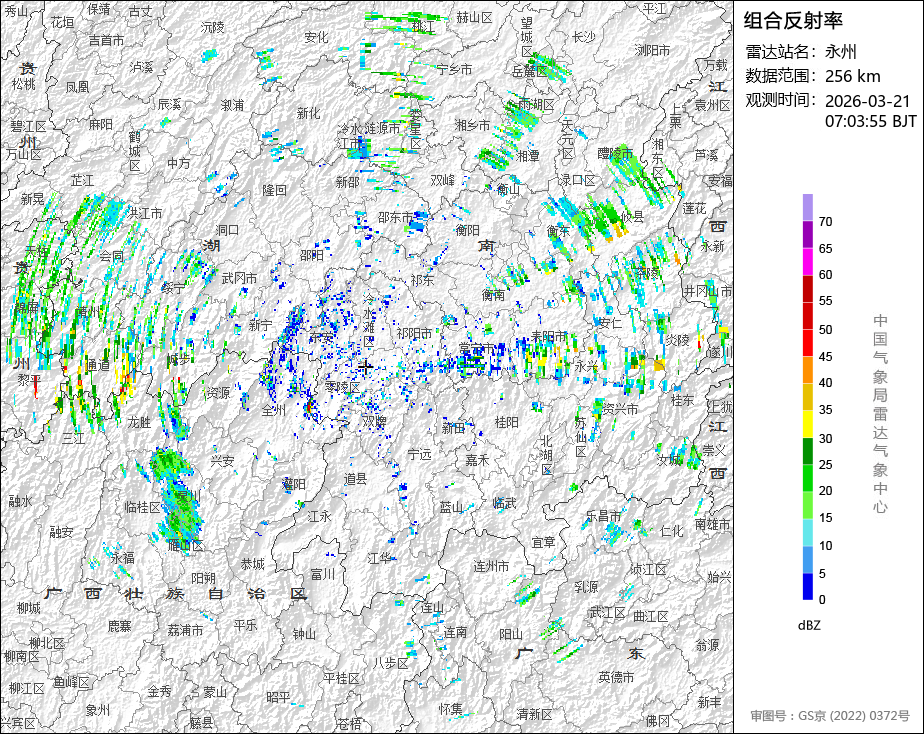Click the lavender swatch above 70 dBZ
This screenshot has width=924, height=734.
[x=808, y=207]
